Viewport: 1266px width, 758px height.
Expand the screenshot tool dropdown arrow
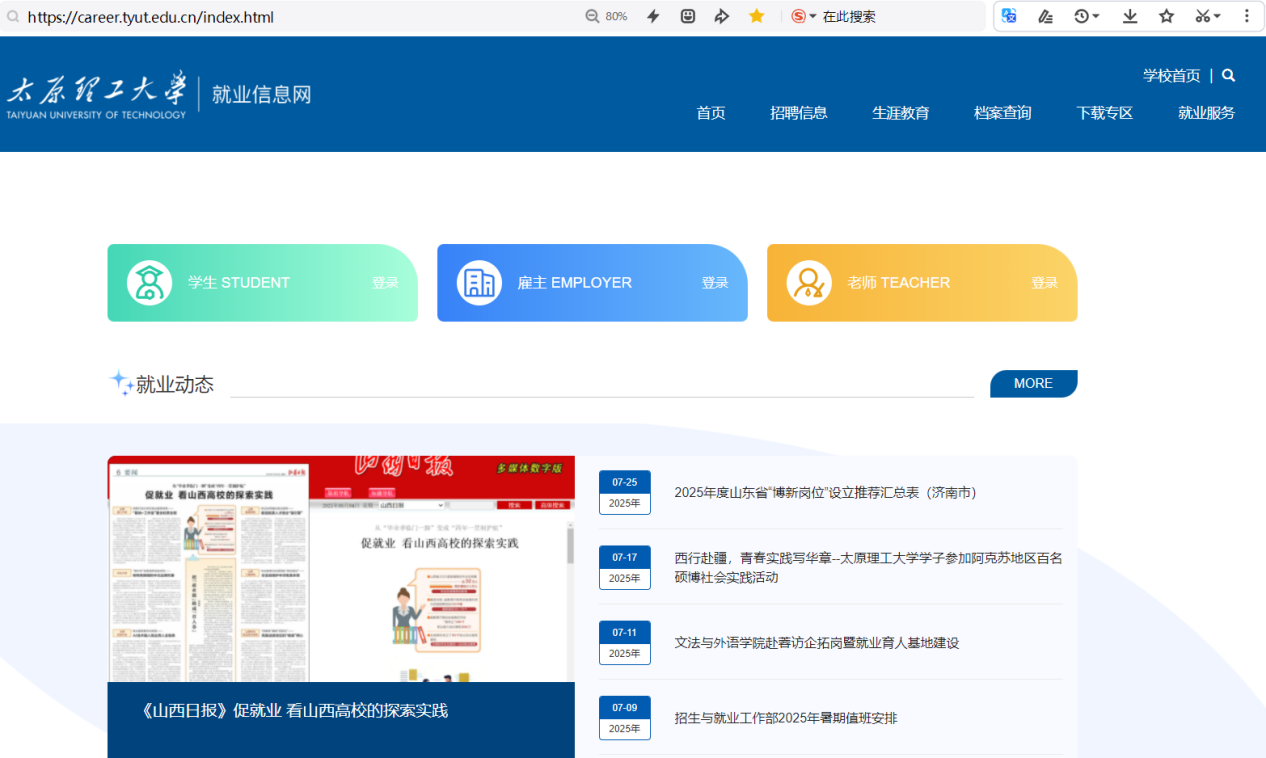[x=1217, y=16]
